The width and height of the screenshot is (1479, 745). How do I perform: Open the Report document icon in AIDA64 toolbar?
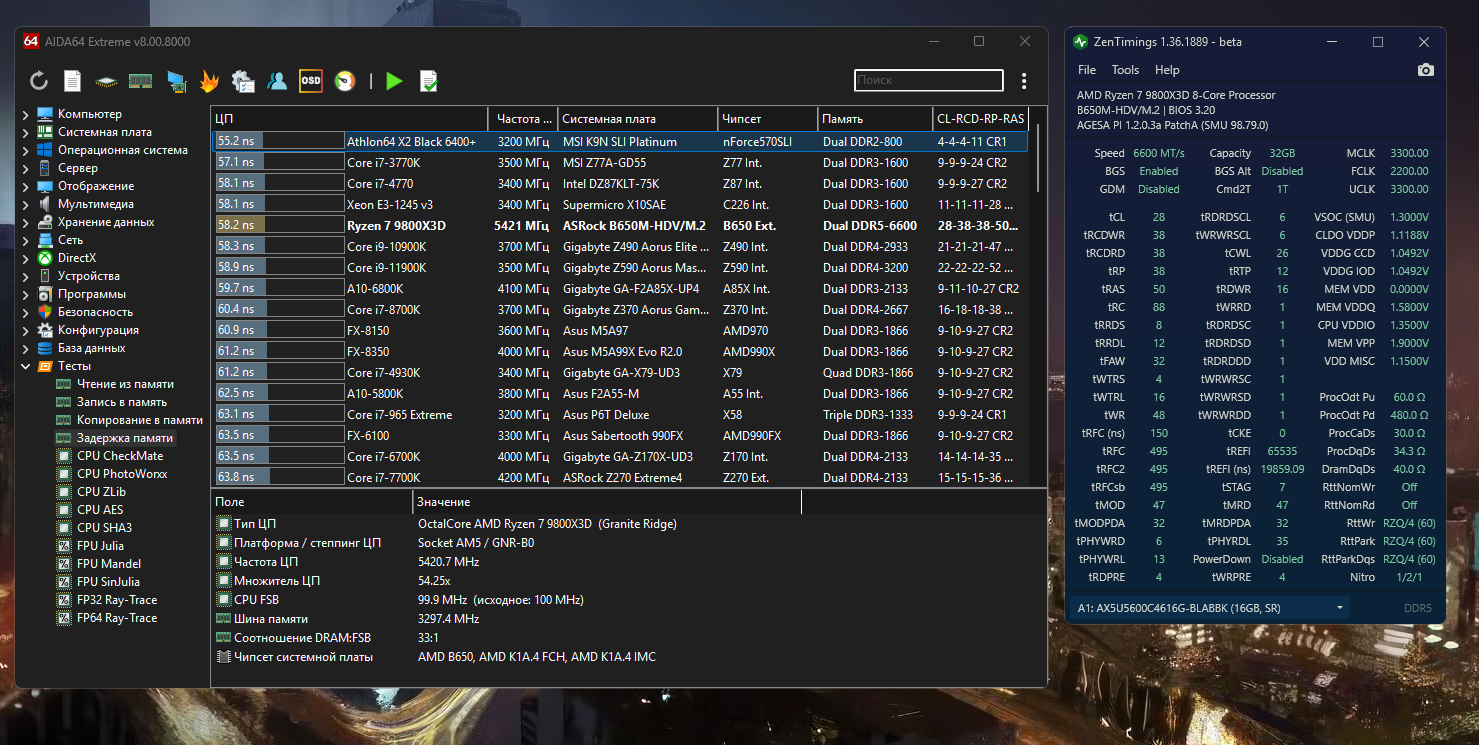72,81
